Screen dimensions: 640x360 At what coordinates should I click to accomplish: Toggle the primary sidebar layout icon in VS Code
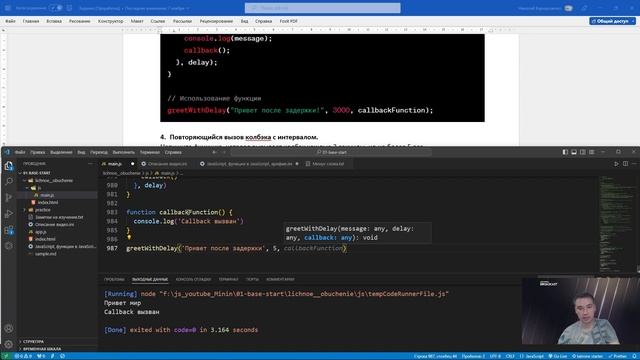(x=565, y=152)
